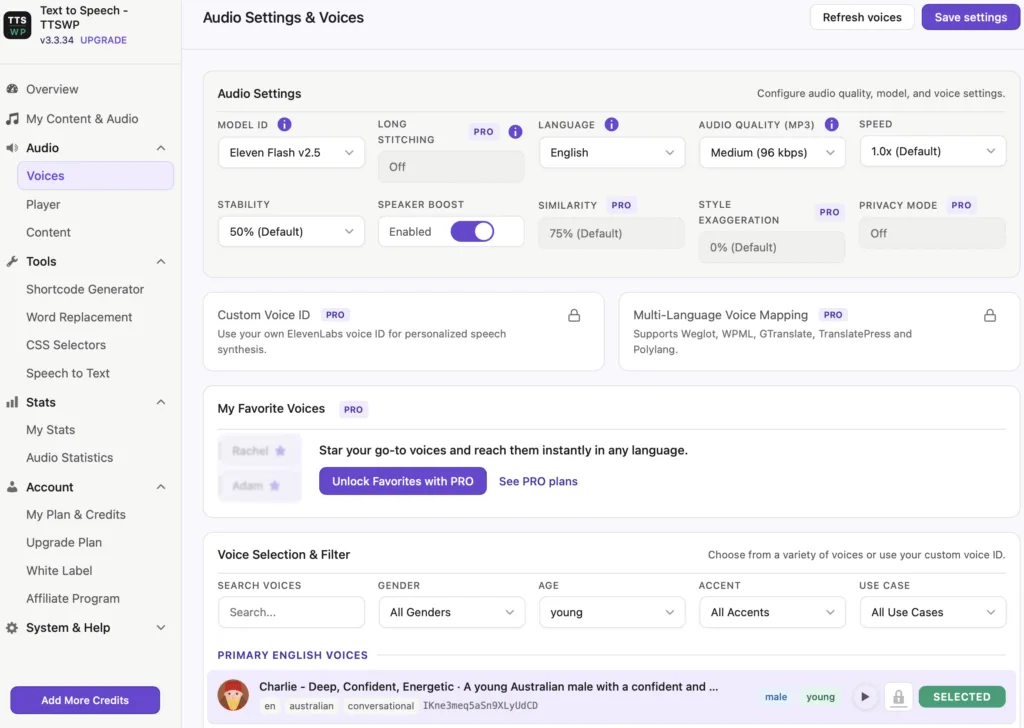The image size is (1024, 728).
Task: Click the Overview dashboard icon in sidebar
Action: click(x=12, y=89)
